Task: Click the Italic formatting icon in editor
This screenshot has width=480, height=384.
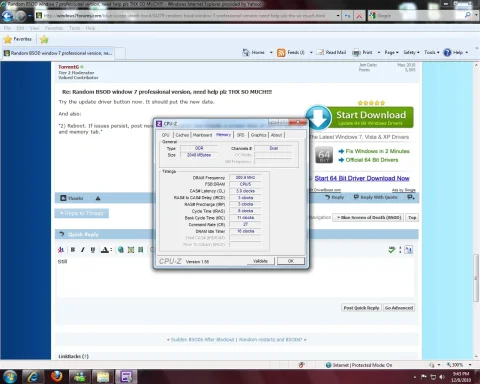Action: click(83, 250)
